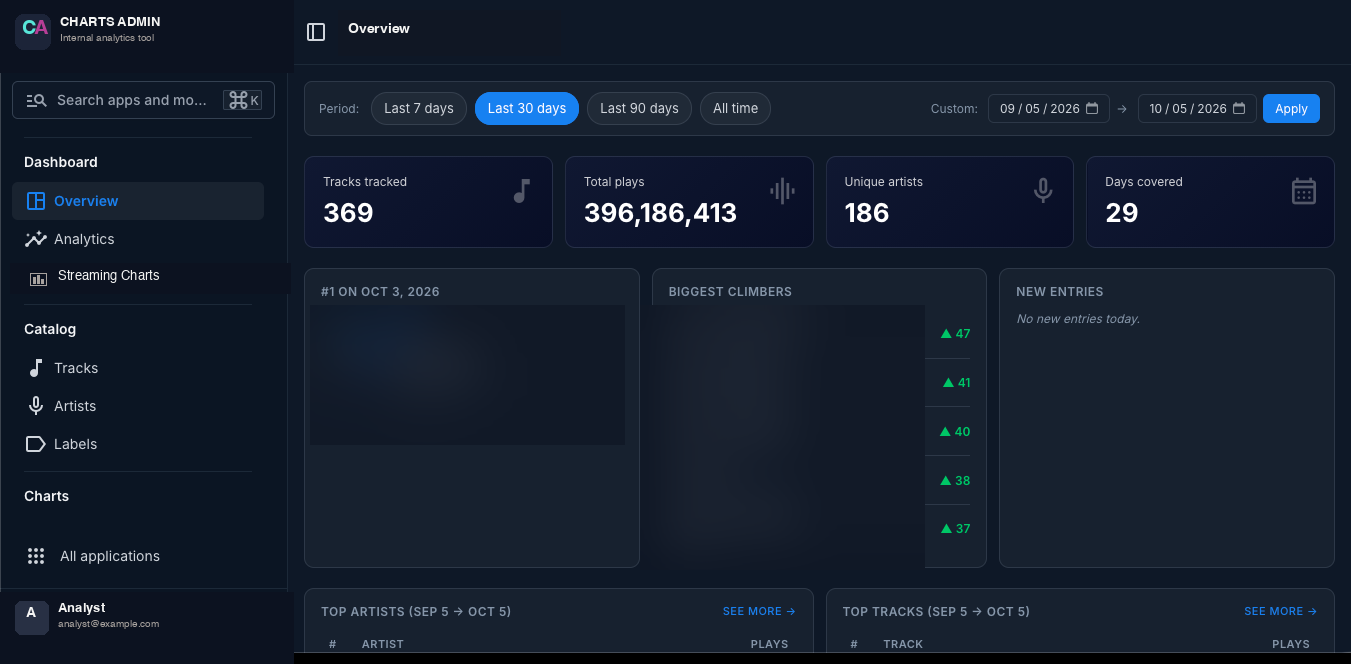This screenshot has width=1351, height=664.
Task: Go to Tracks in the Catalog
Action: pos(138,368)
